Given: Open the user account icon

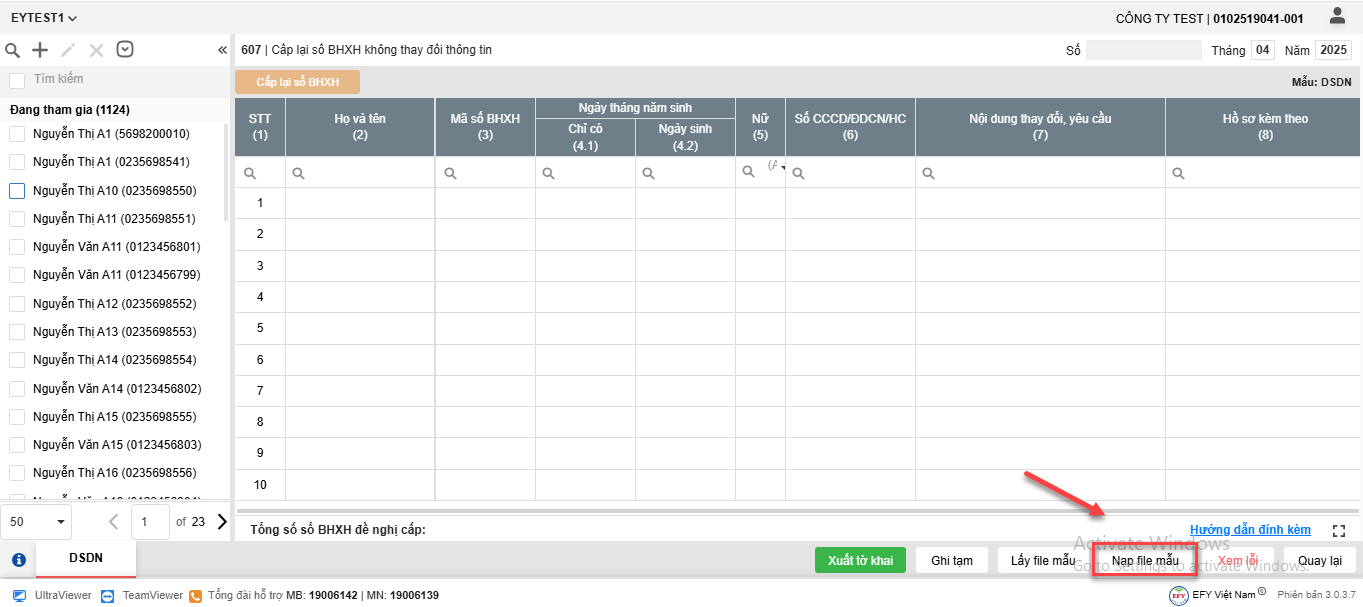Looking at the screenshot, I should click(1337, 16).
